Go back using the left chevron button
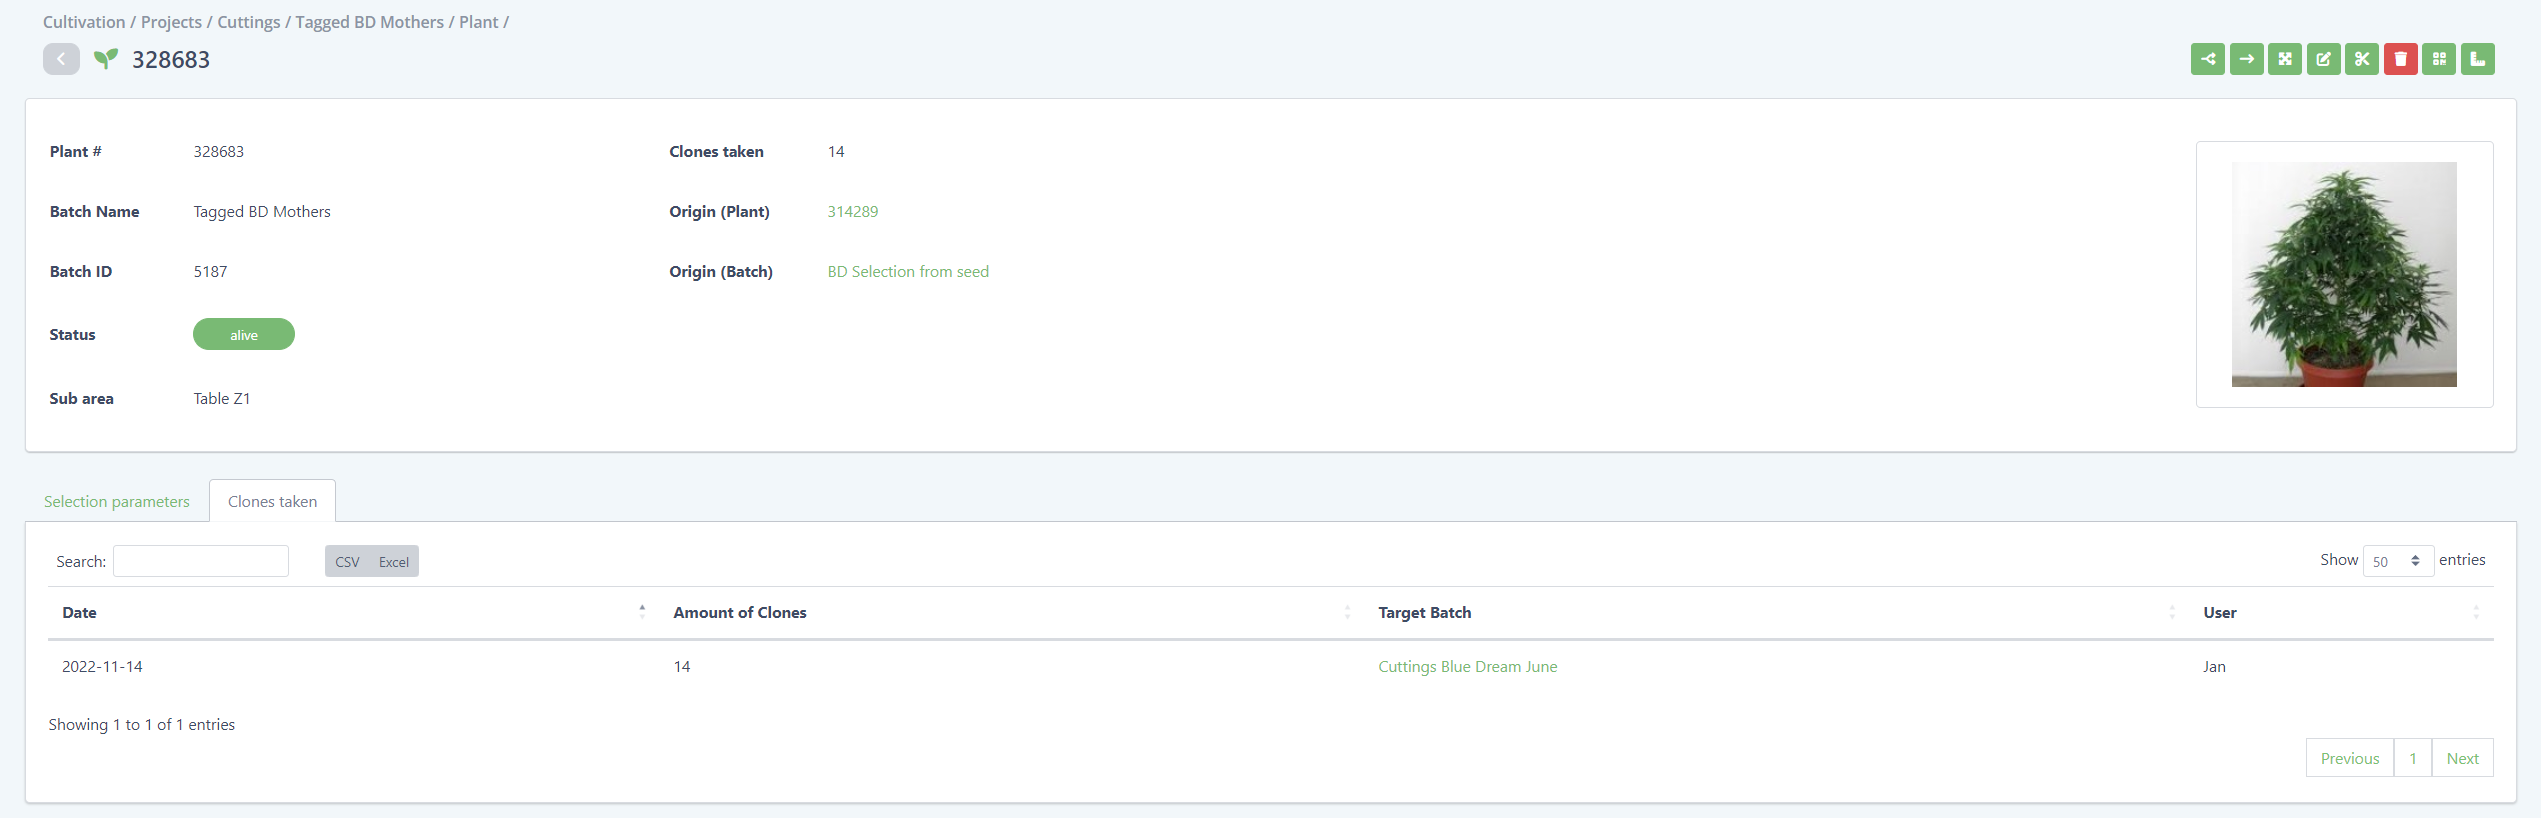The width and height of the screenshot is (2541, 818). (61, 59)
